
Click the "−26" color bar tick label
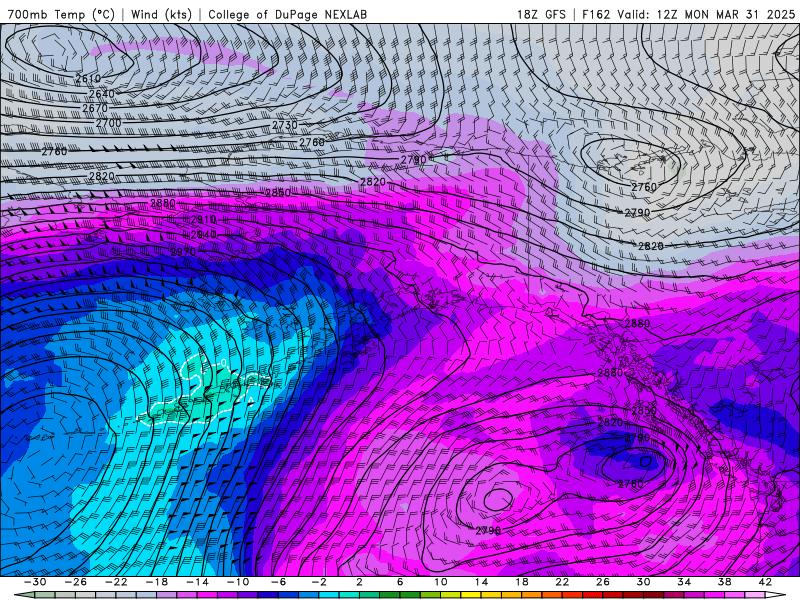pos(76,582)
